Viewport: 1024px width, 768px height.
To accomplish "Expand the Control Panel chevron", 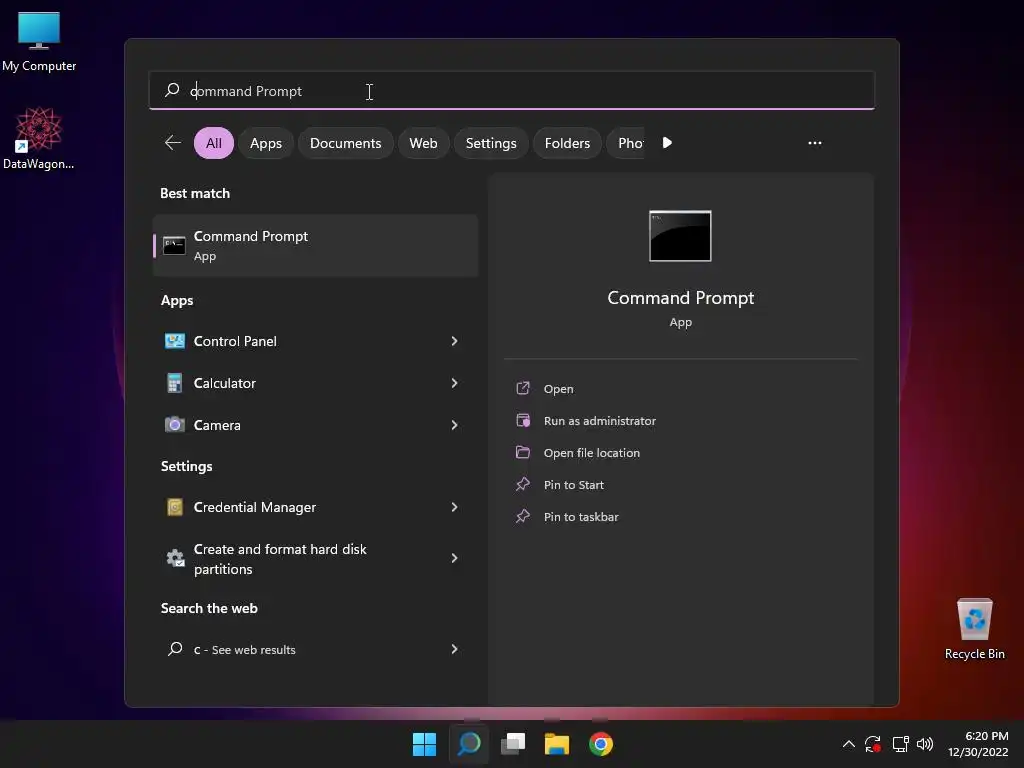I will click(x=455, y=341).
